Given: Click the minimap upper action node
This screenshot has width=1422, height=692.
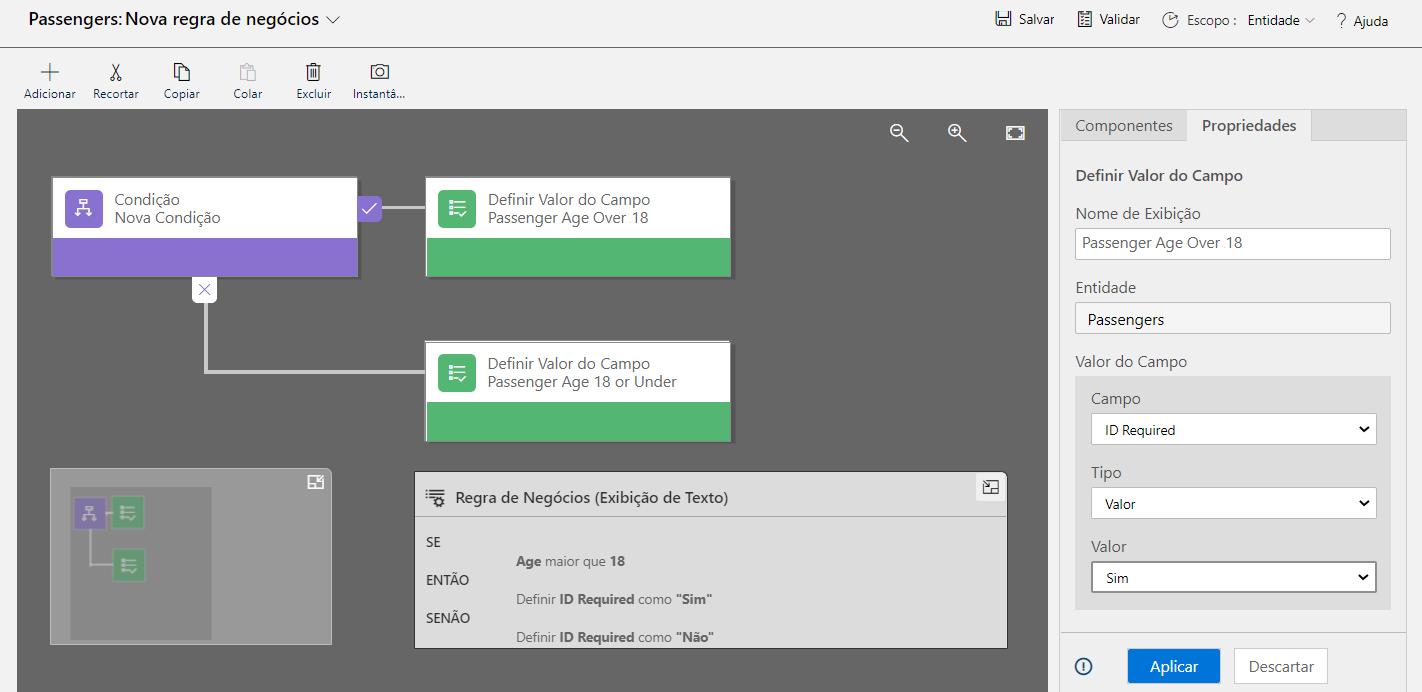Looking at the screenshot, I should (x=127, y=513).
